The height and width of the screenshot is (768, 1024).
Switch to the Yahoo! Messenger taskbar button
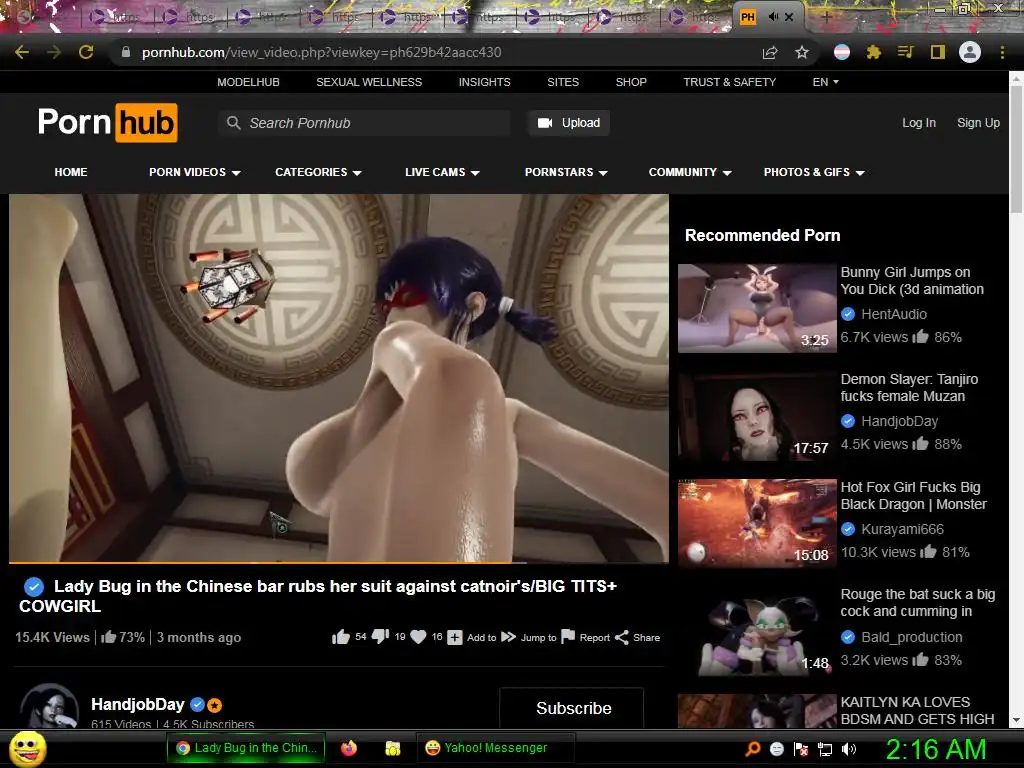(x=496, y=748)
